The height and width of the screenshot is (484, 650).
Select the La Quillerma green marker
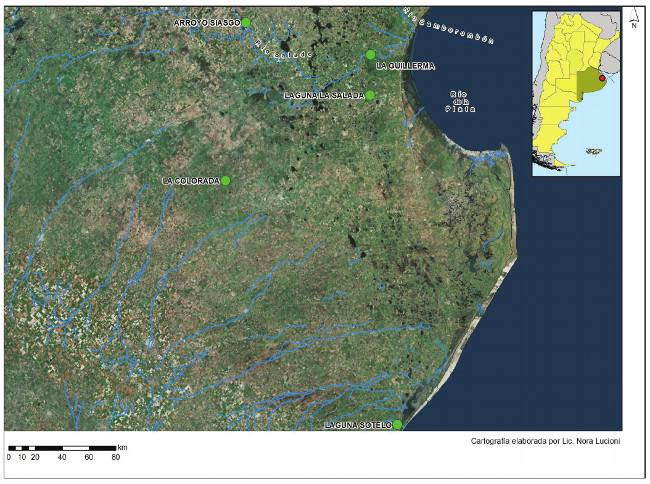point(371,54)
